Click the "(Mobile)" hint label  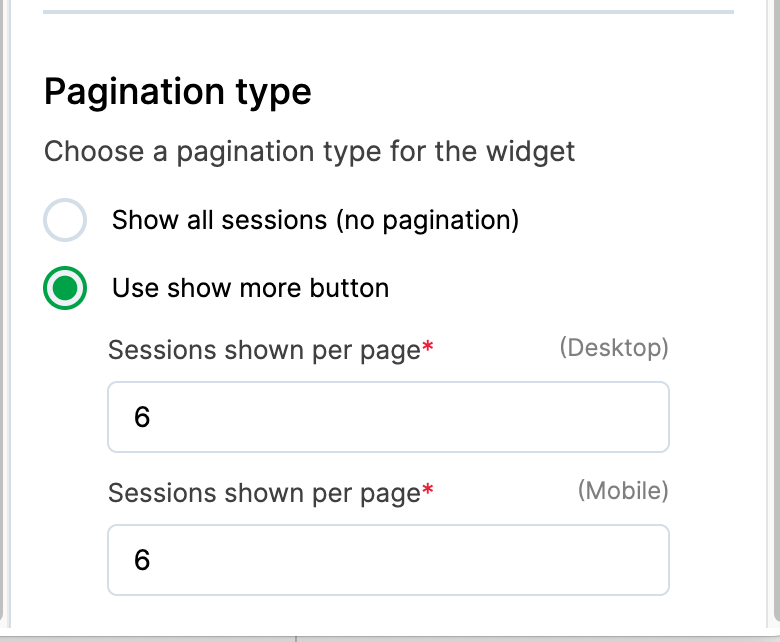coord(623,491)
